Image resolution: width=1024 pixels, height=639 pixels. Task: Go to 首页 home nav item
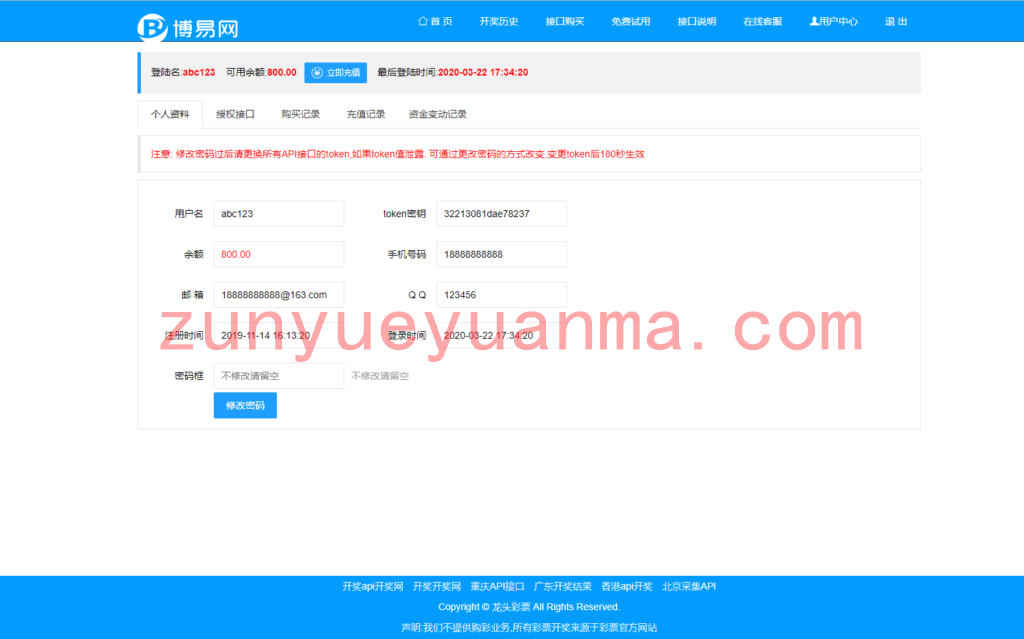click(x=435, y=22)
